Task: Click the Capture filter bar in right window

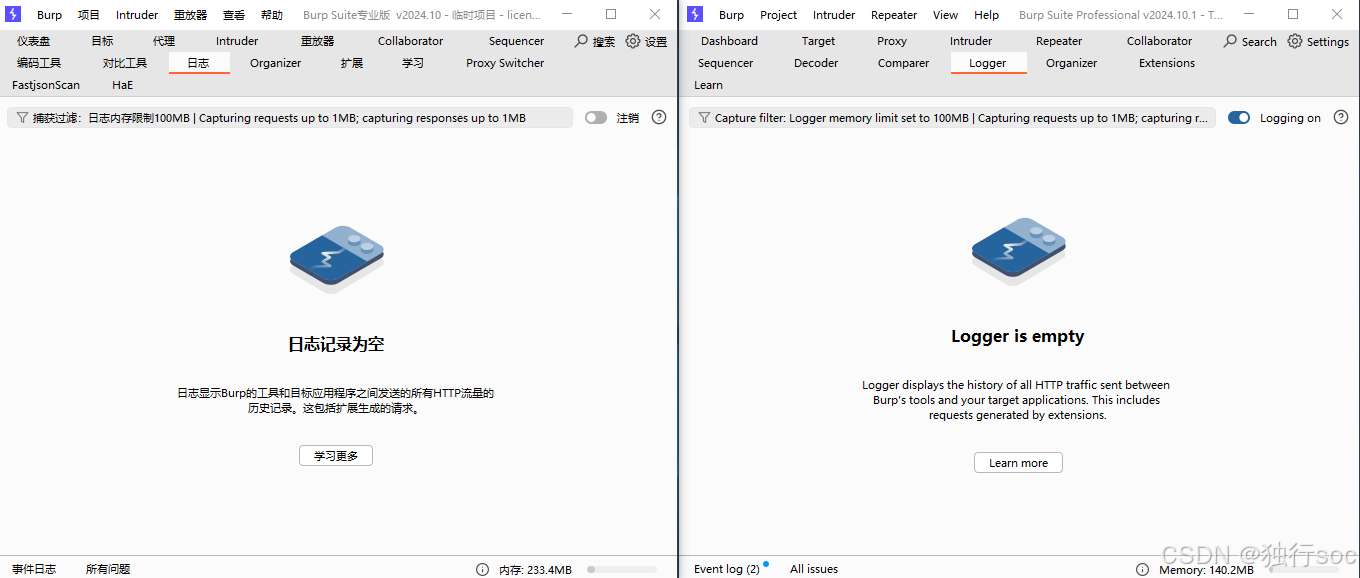Action: (952, 118)
